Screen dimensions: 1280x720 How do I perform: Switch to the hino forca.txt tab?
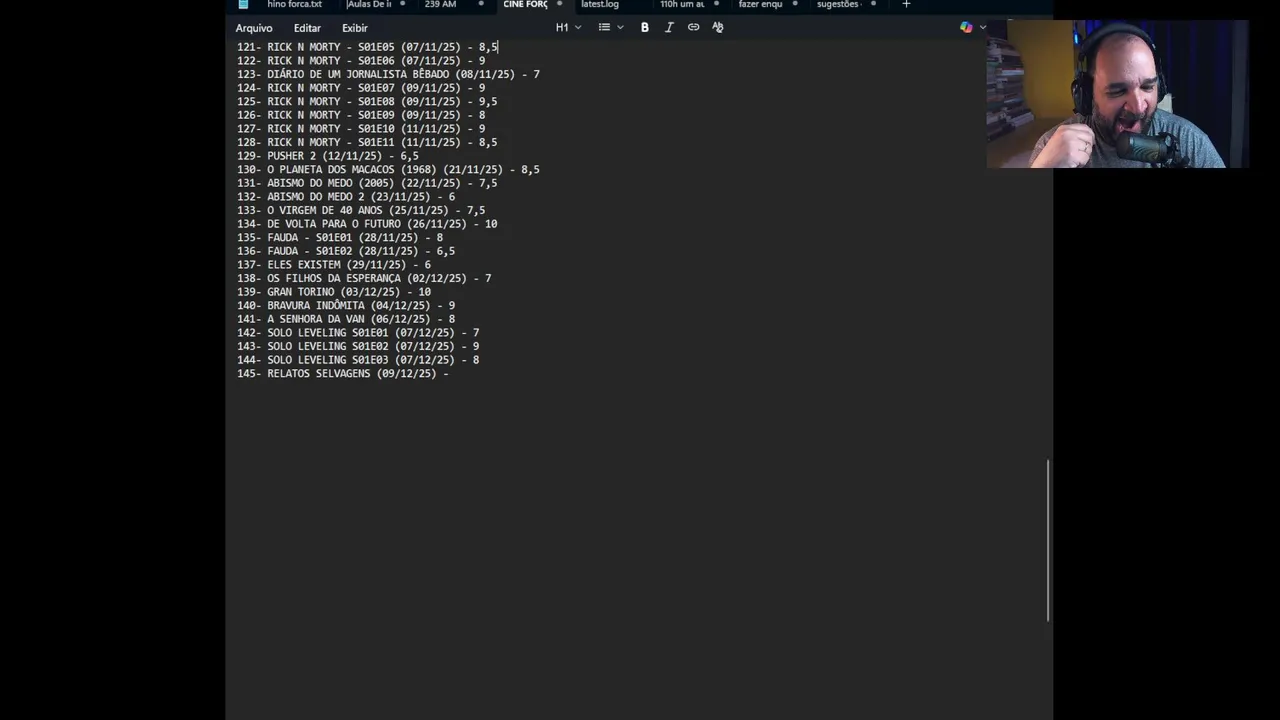tap(294, 5)
